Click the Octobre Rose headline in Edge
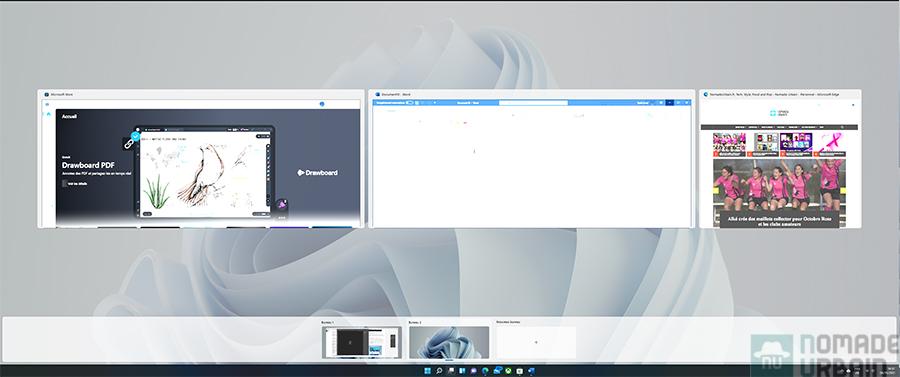 point(780,221)
